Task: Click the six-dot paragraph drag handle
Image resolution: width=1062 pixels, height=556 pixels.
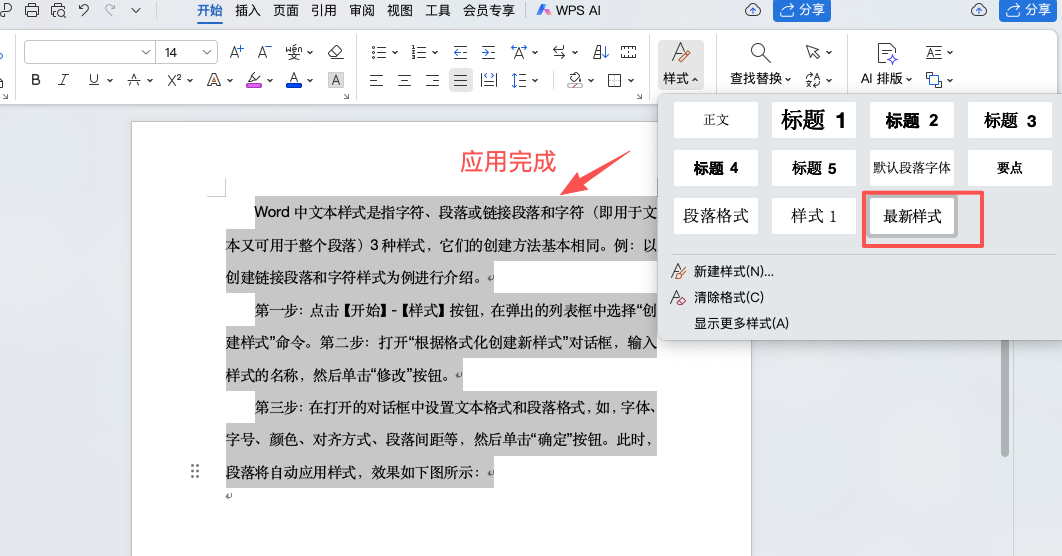Action: (195, 471)
